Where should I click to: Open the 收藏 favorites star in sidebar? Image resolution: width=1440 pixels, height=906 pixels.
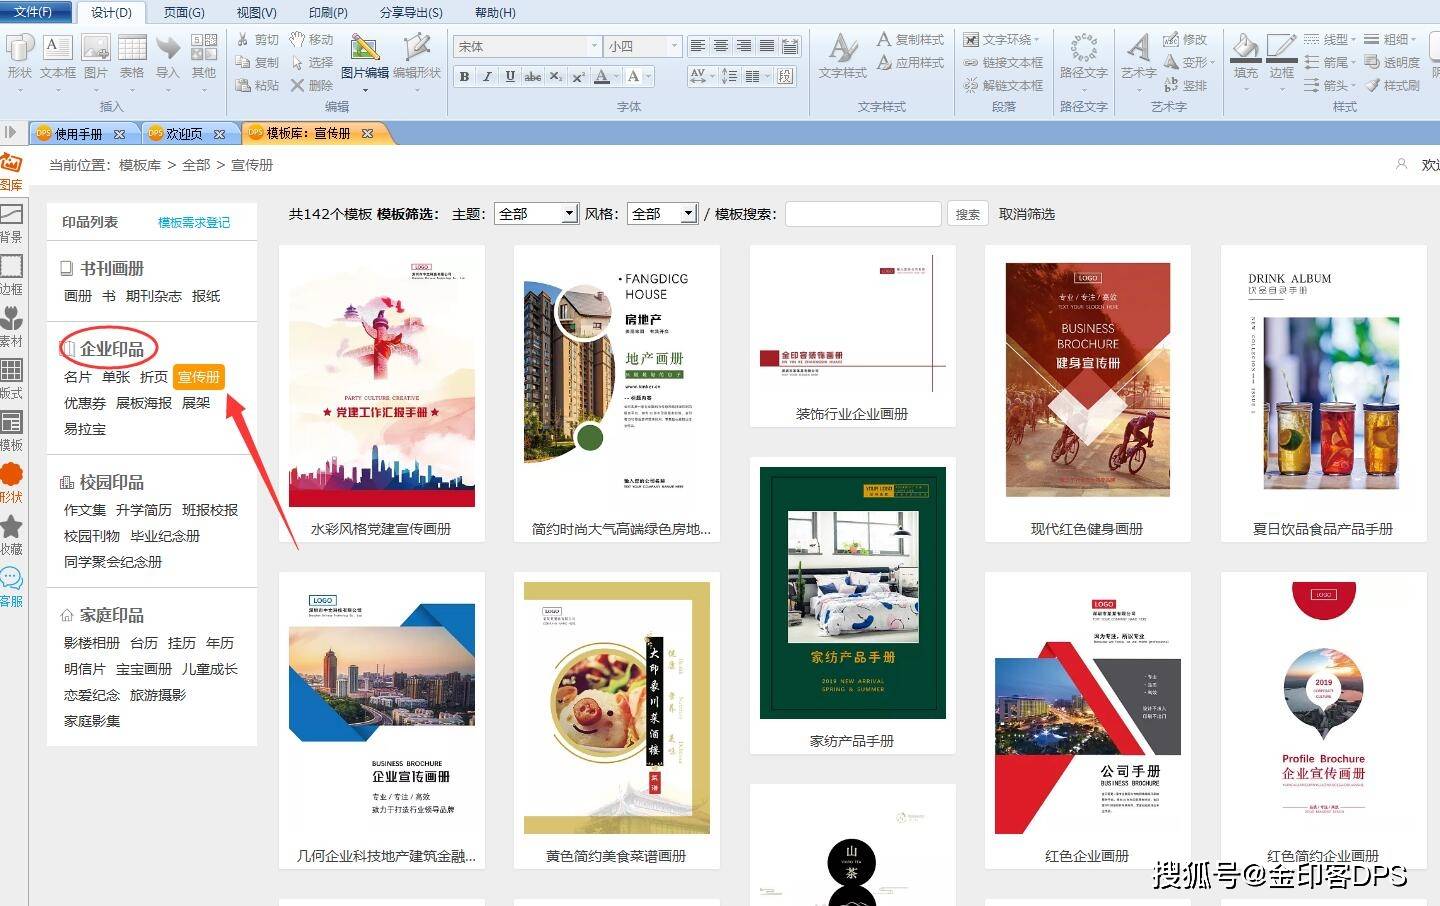coord(12,535)
